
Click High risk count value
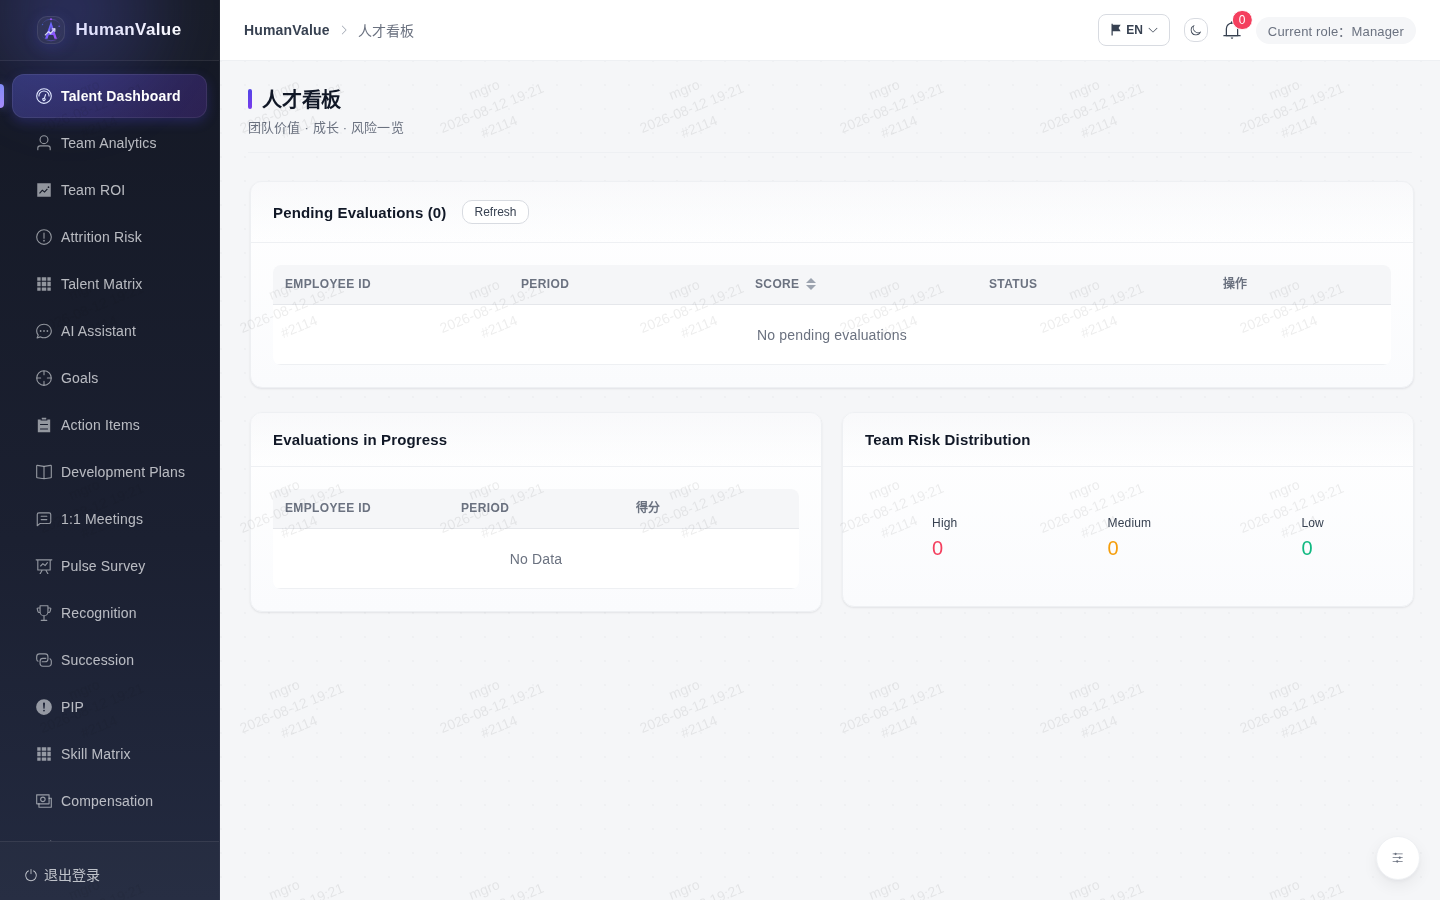[x=937, y=548]
